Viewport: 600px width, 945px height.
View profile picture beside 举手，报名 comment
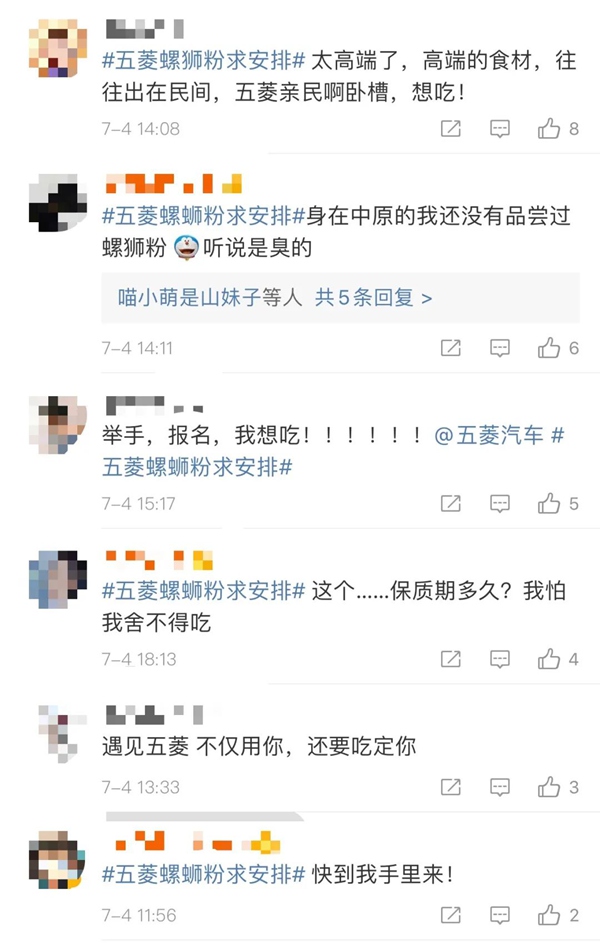[x=58, y=424]
